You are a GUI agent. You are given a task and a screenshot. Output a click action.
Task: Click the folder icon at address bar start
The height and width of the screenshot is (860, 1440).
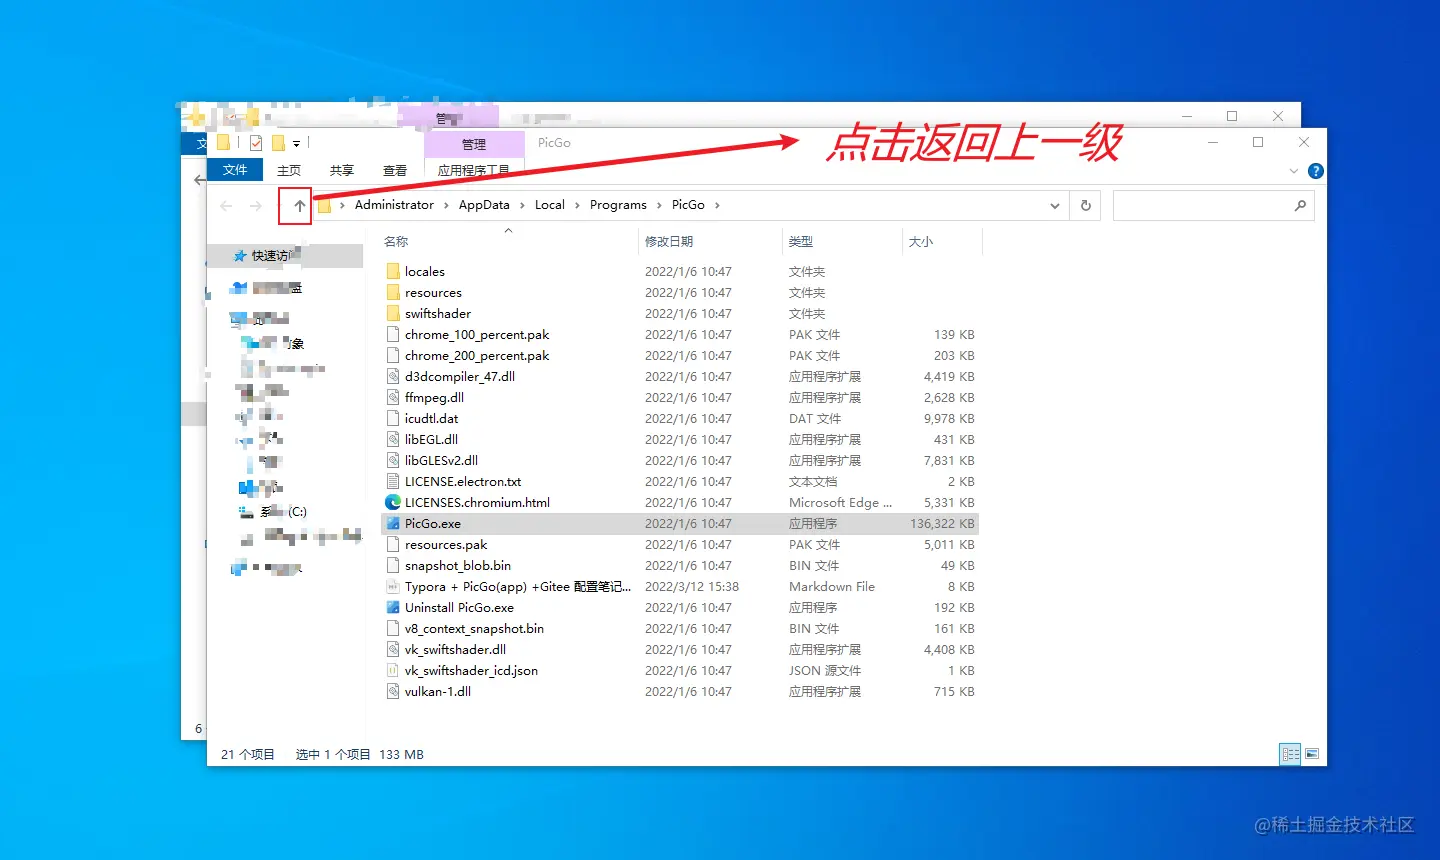[x=324, y=206]
